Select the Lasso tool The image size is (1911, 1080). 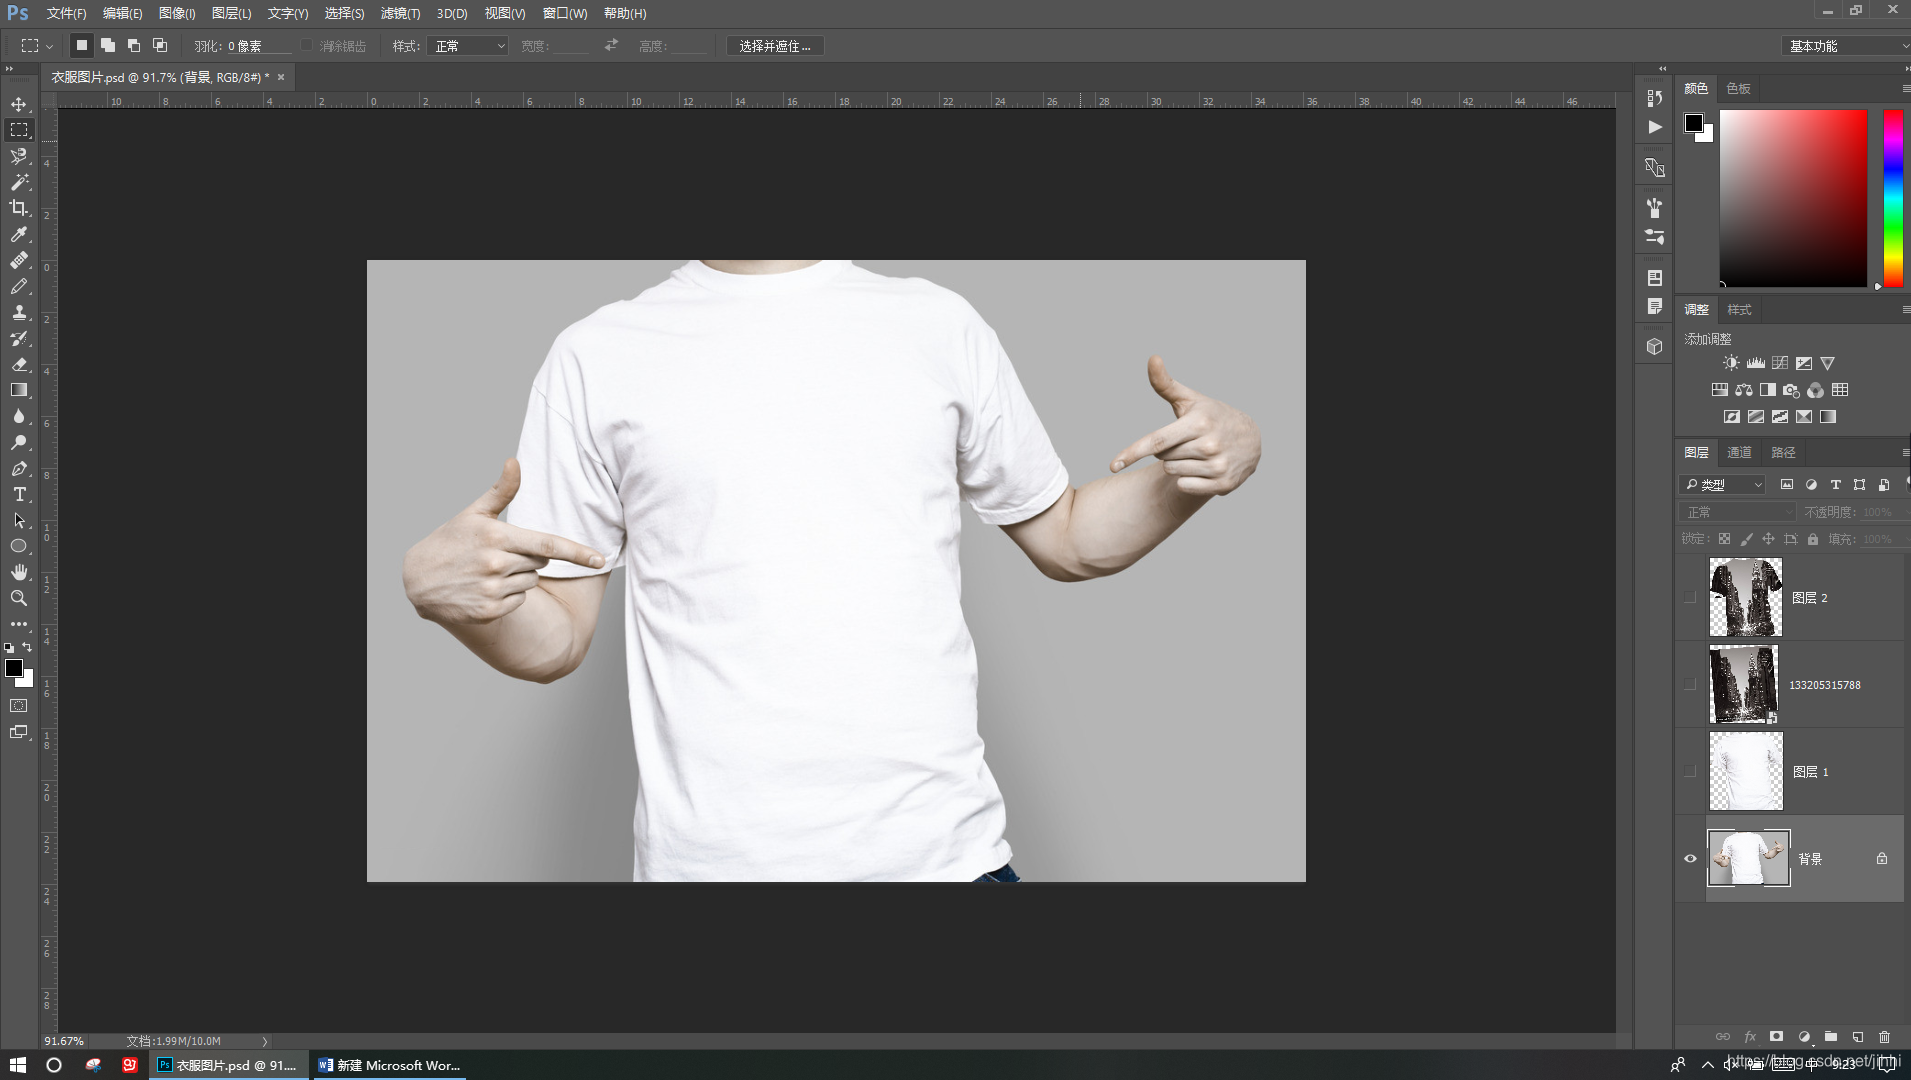click(x=19, y=156)
